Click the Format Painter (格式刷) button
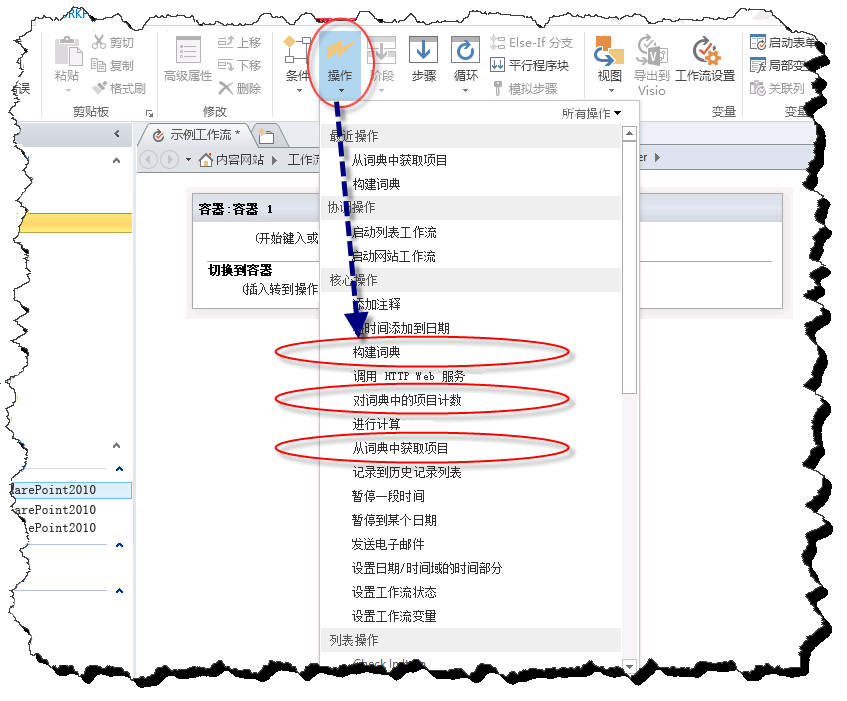 pyautogui.click(x=119, y=88)
